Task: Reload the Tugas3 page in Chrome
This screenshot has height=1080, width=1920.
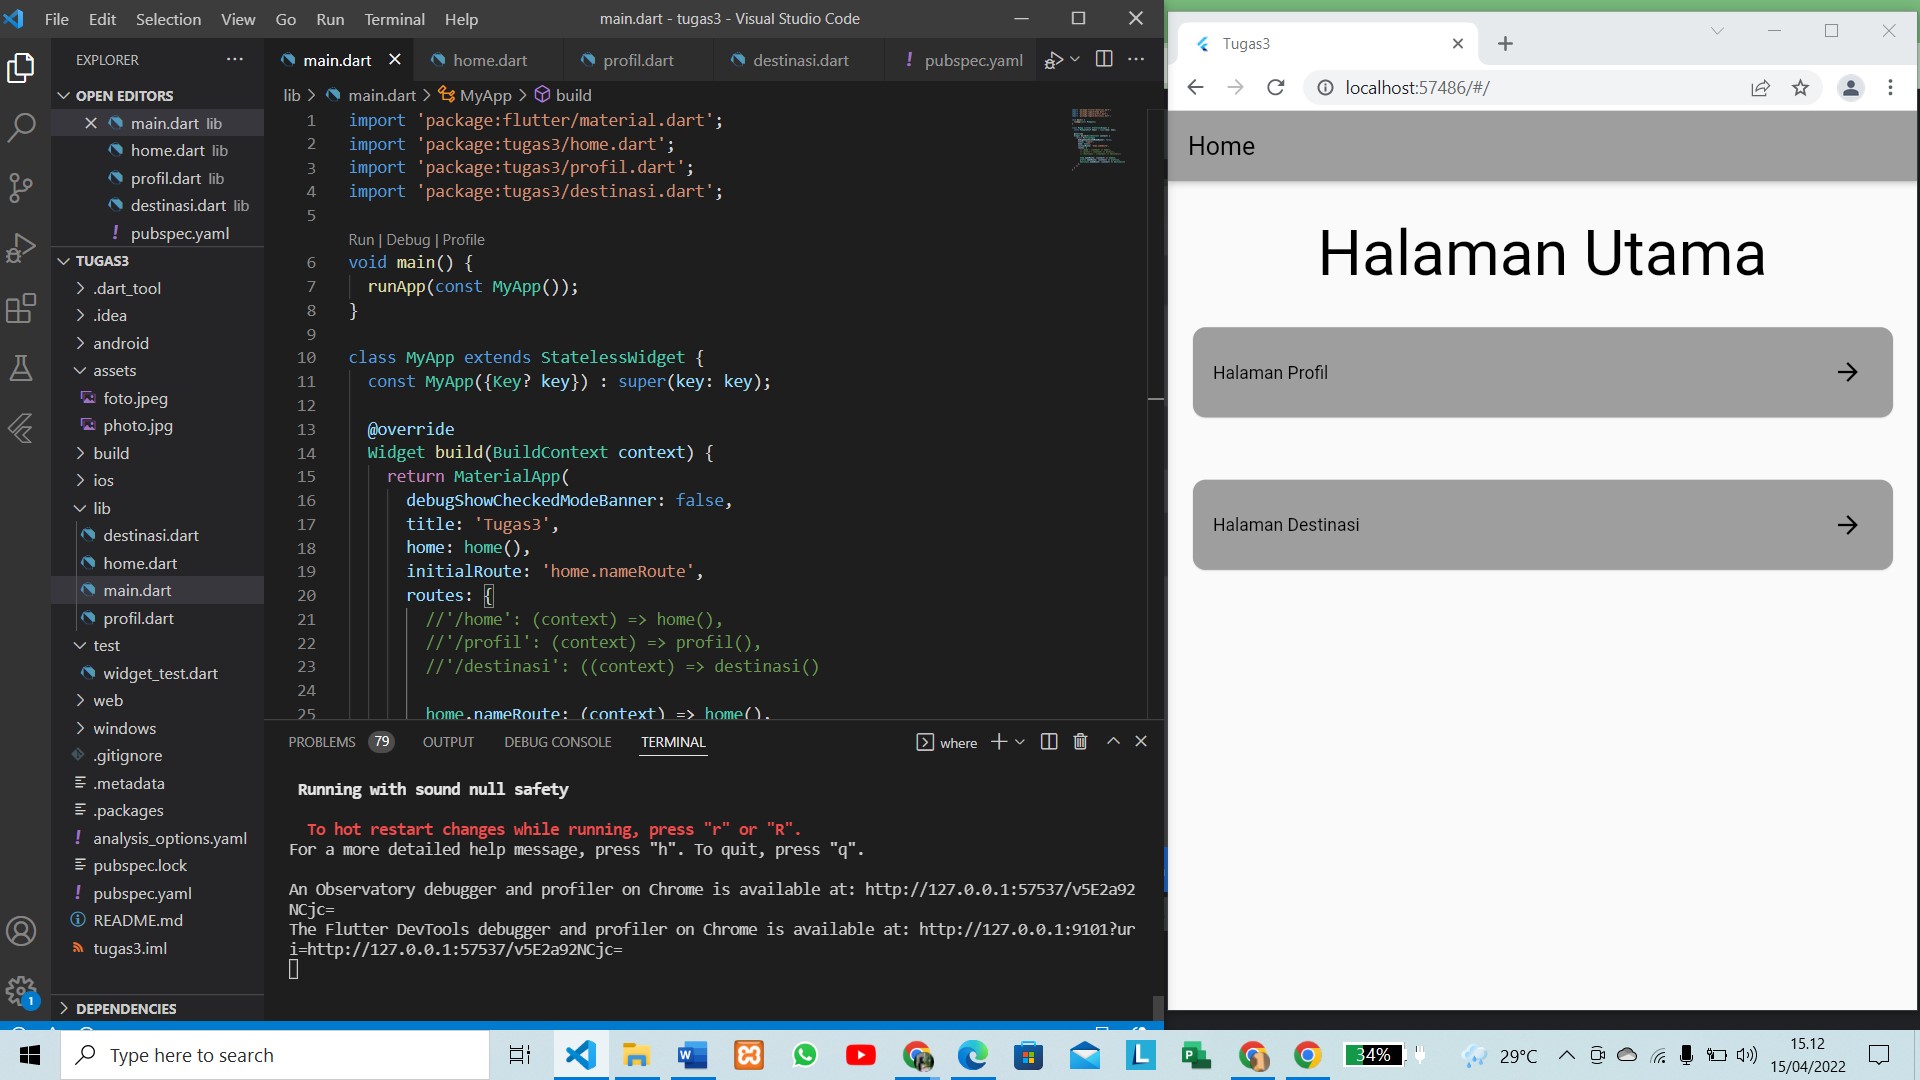Action: 1275,87
